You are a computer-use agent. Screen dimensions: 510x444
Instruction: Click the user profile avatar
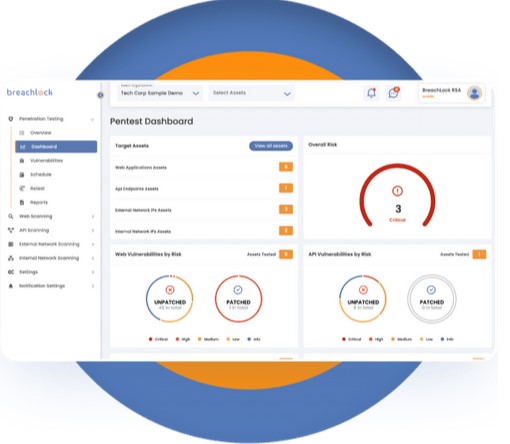click(474, 93)
